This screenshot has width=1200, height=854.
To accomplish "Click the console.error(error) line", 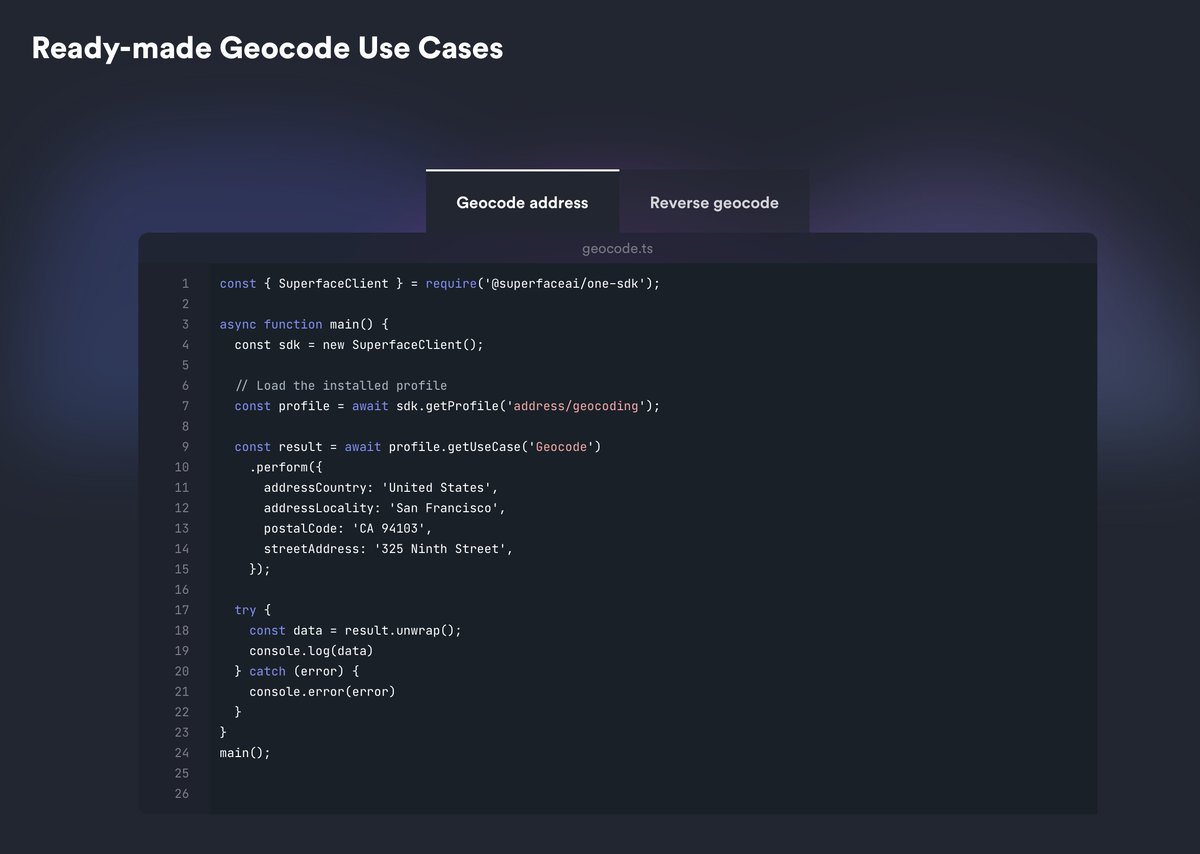I will pyautogui.click(x=323, y=692).
